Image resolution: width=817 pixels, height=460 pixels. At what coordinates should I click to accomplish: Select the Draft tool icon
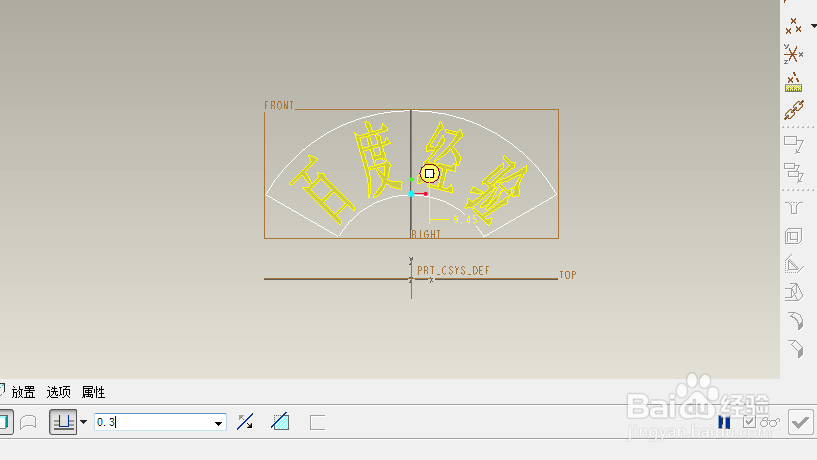point(794,292)
